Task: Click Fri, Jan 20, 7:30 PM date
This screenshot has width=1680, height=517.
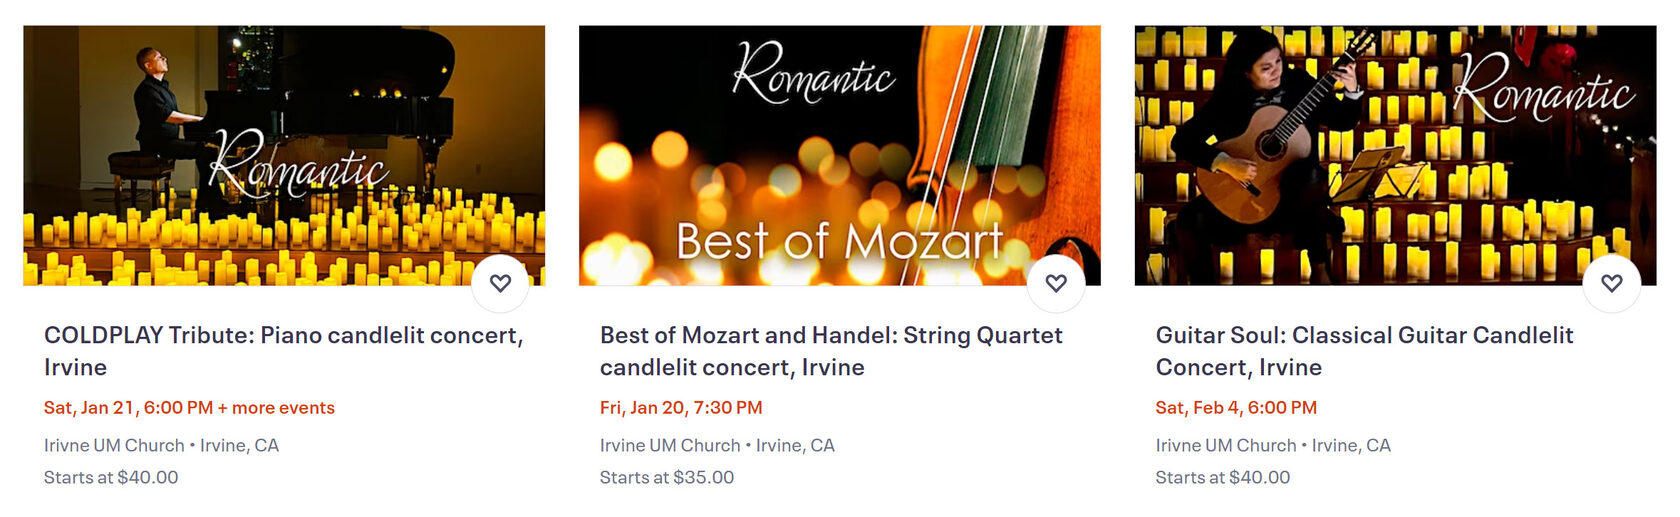Action: pyautogui.click(x=681, y=408)
